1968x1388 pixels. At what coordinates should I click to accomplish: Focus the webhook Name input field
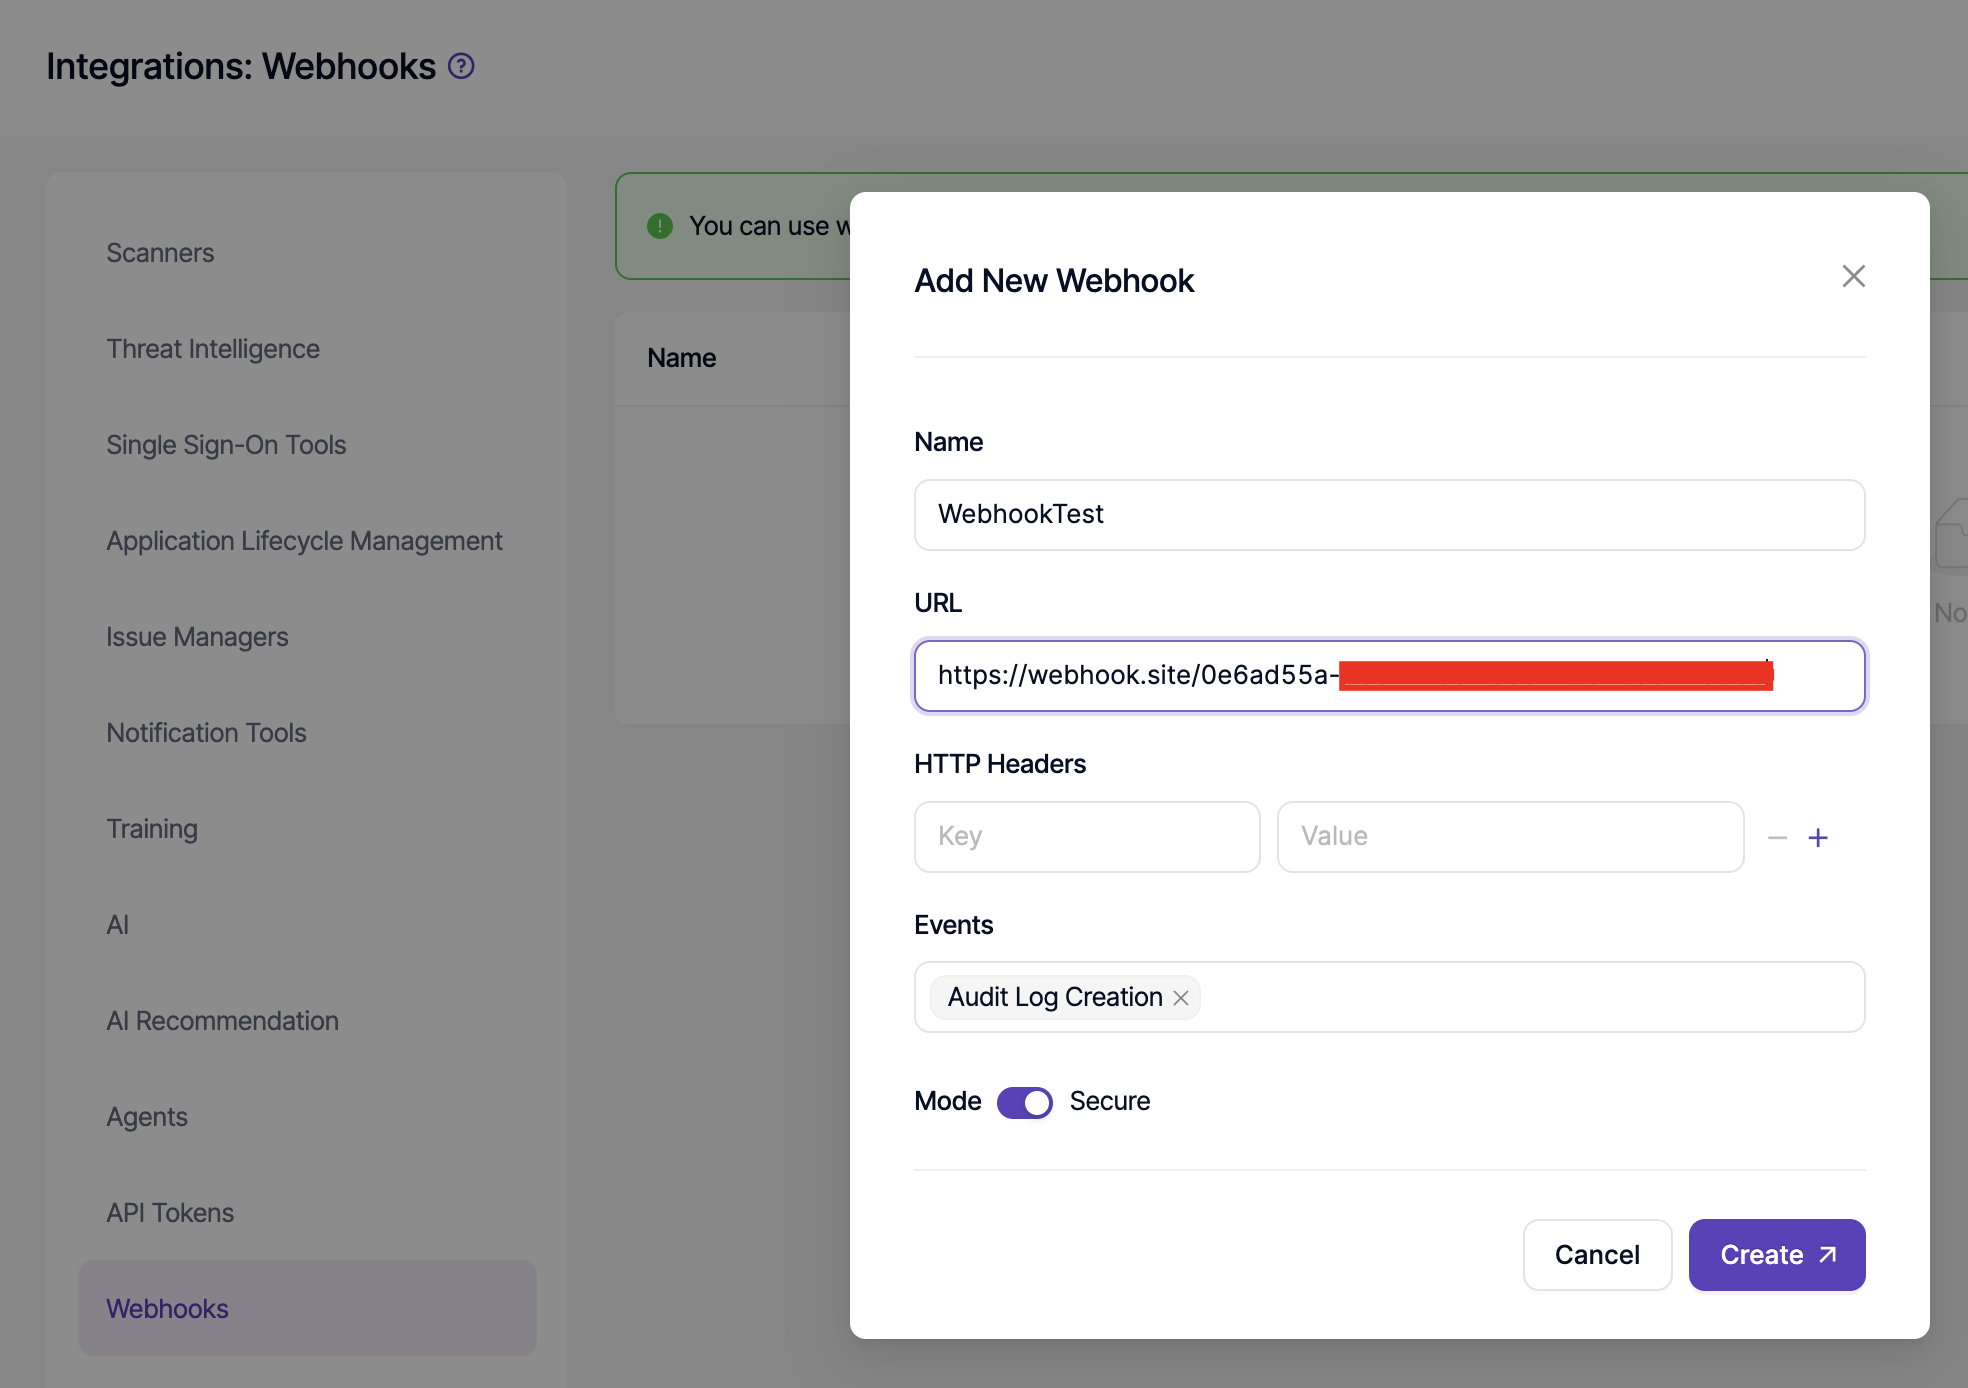pyautogui.click(x=1388, y=515)
